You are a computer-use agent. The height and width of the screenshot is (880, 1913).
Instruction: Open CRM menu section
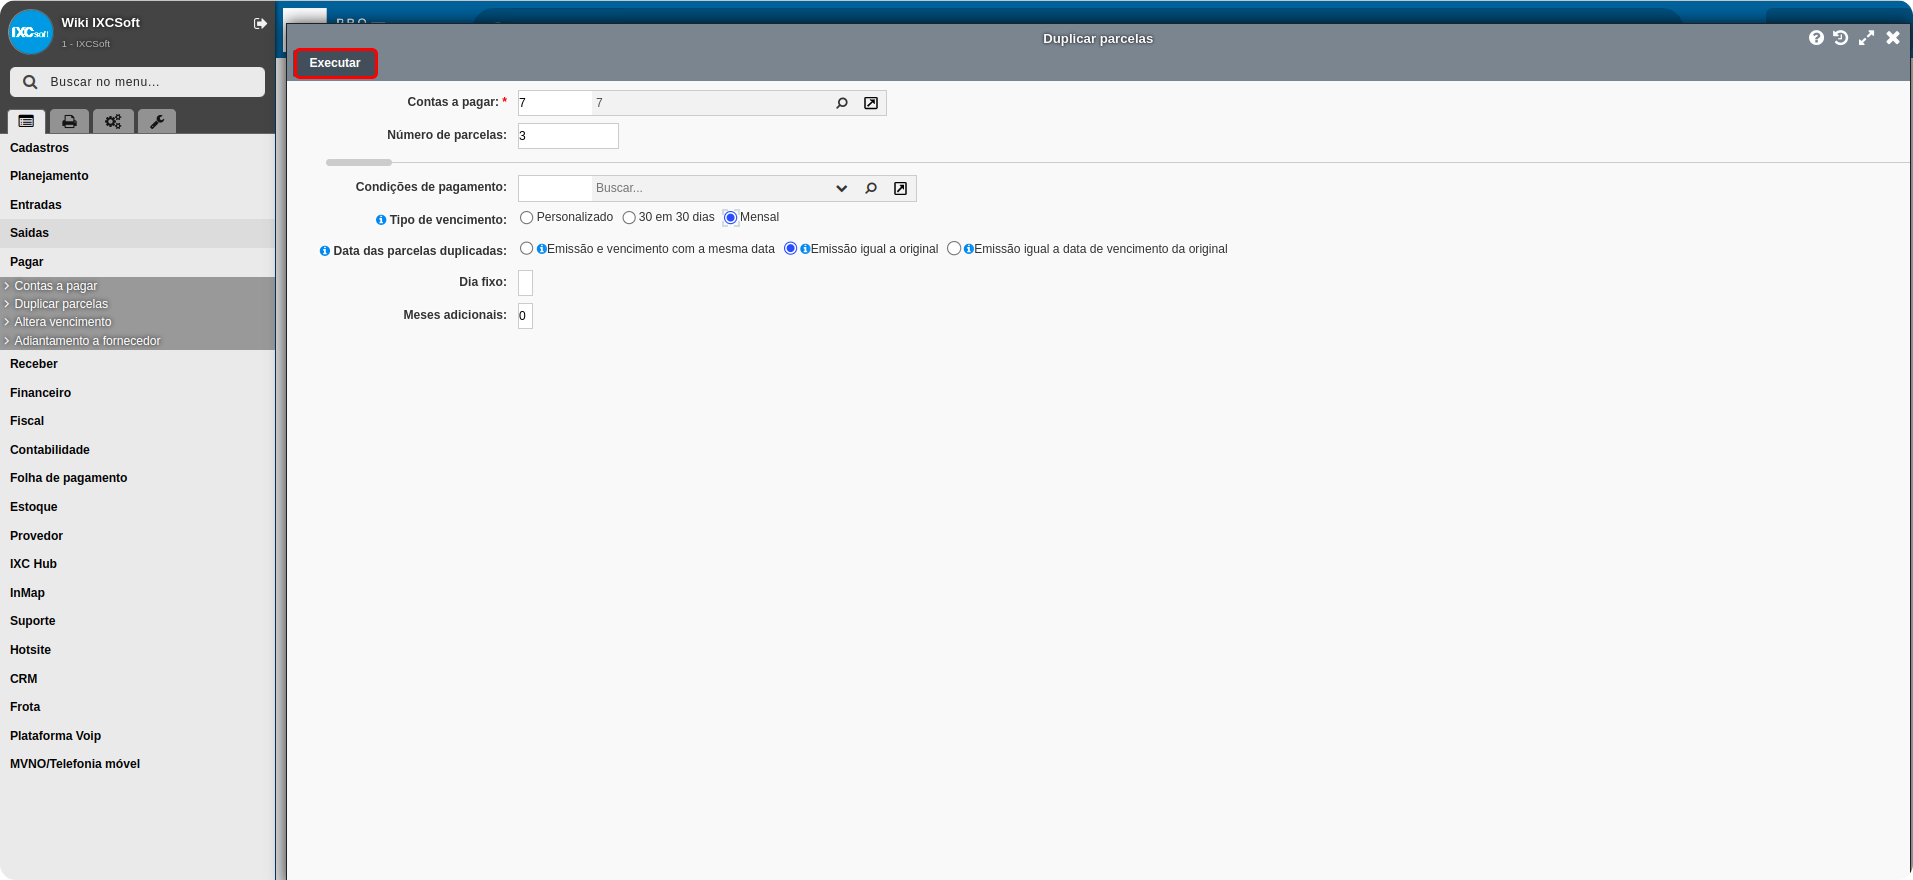(x=137, y=679)
